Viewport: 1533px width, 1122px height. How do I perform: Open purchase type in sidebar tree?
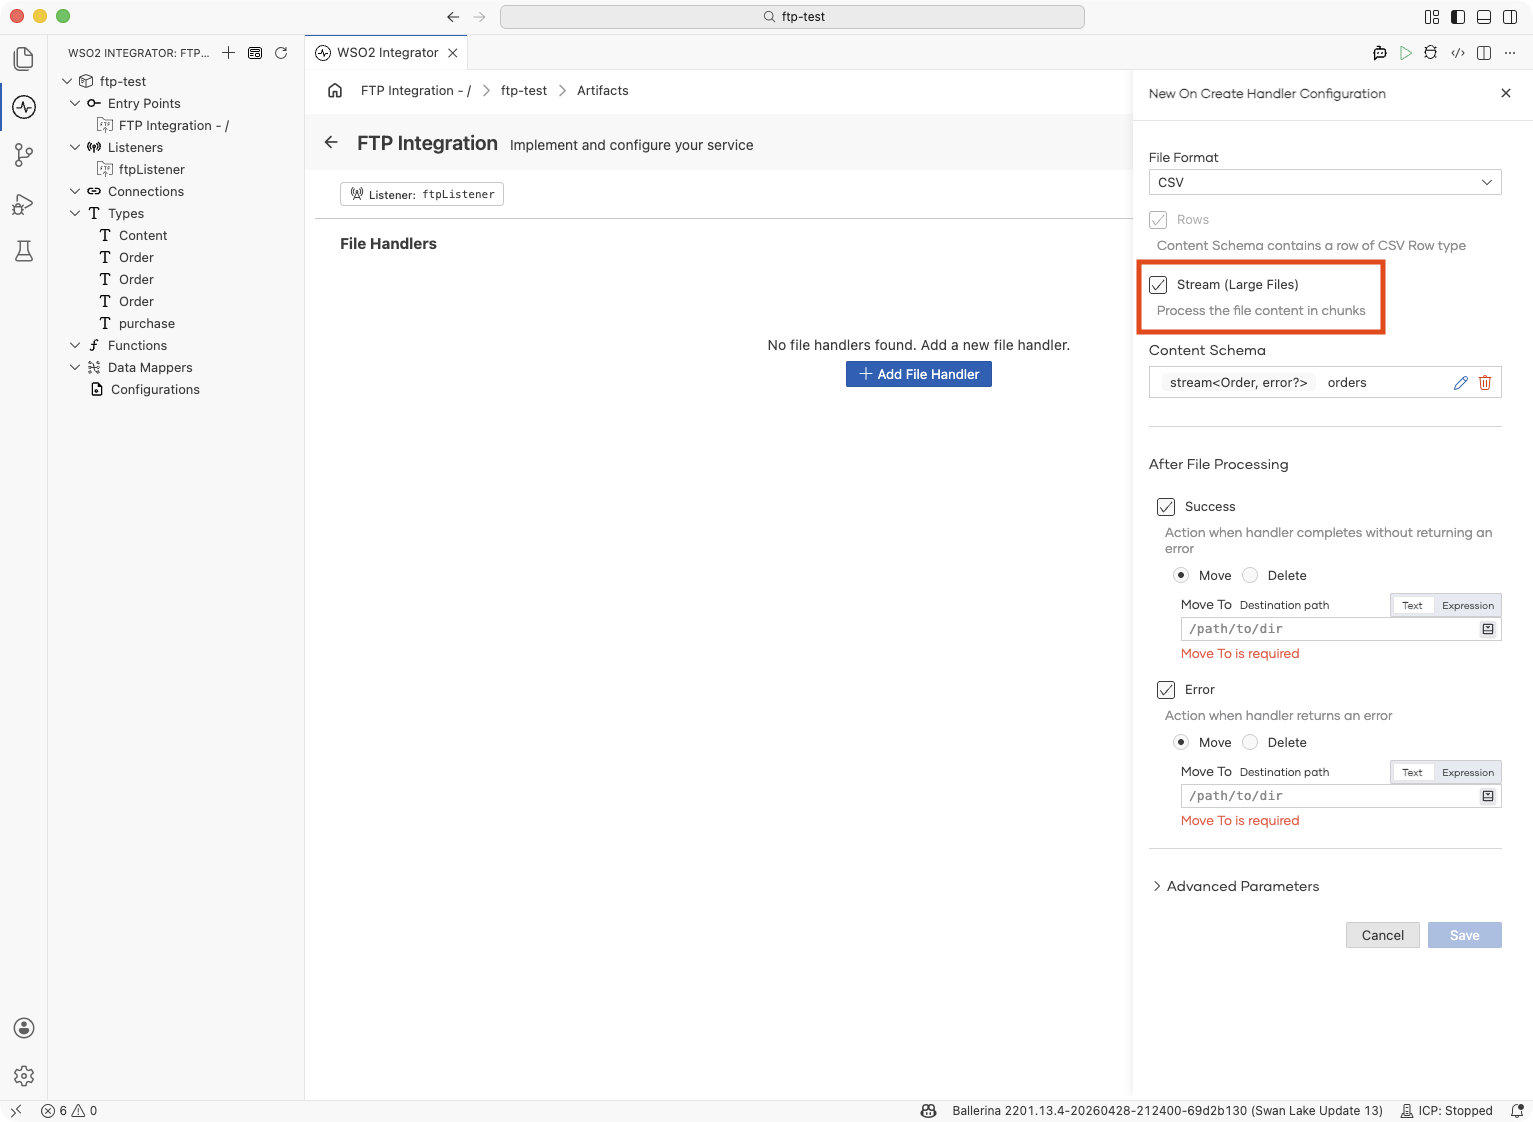(147, 323)
